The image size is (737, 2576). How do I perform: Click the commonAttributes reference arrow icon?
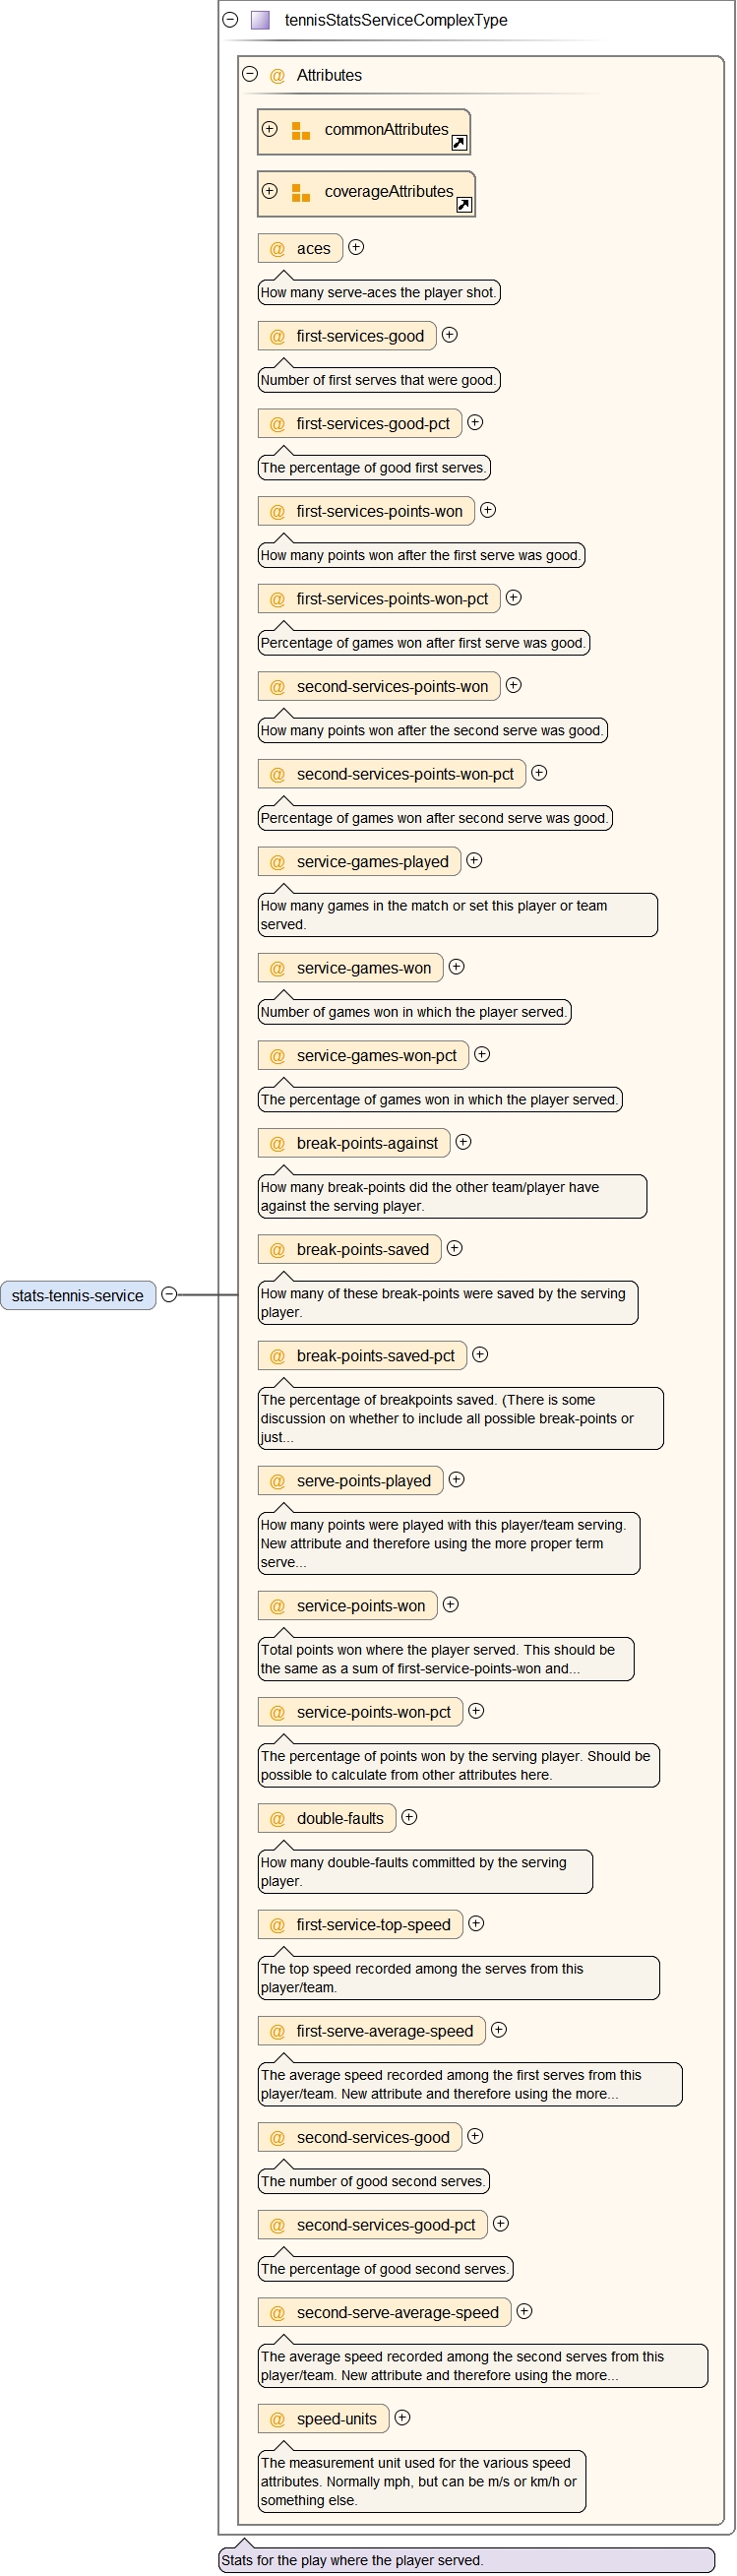pyautogui.click(x=459, y=143)
